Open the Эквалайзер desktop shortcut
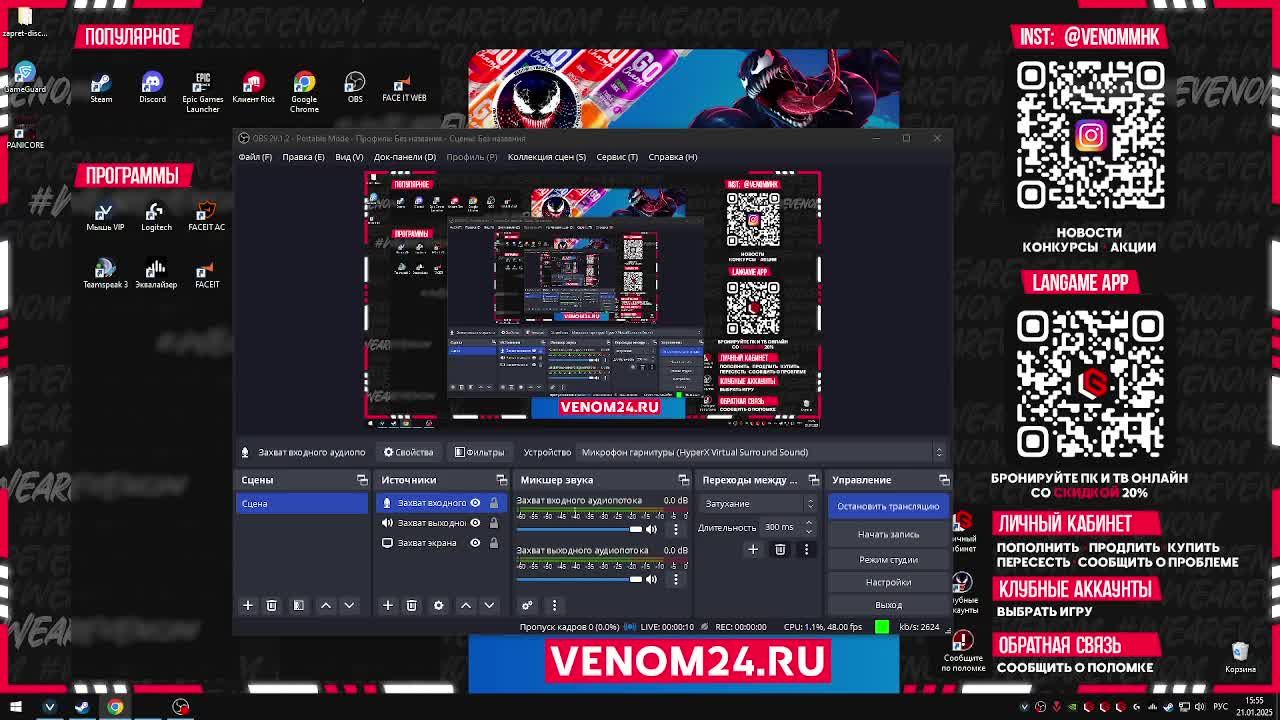This screenshot has width=1280, height=720. [x=156, y=273]
